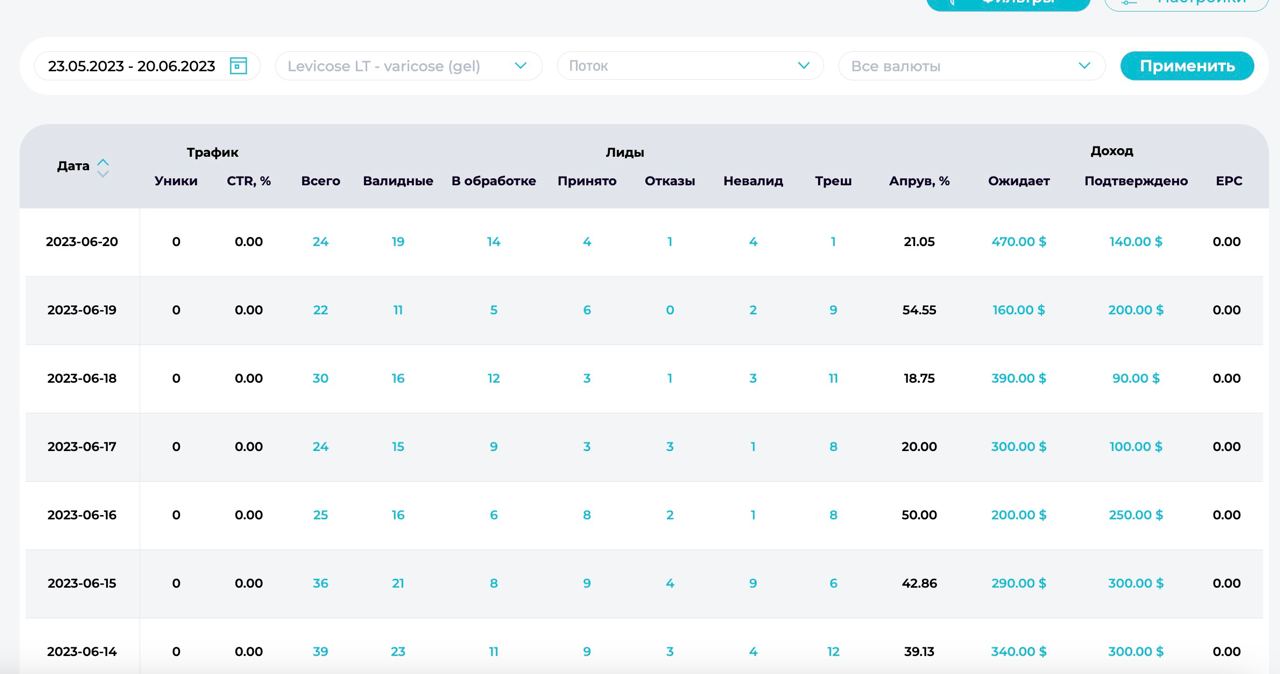Screen dimensions: 1280x674
Task: Click the Отказы column header
Action: 670,181
